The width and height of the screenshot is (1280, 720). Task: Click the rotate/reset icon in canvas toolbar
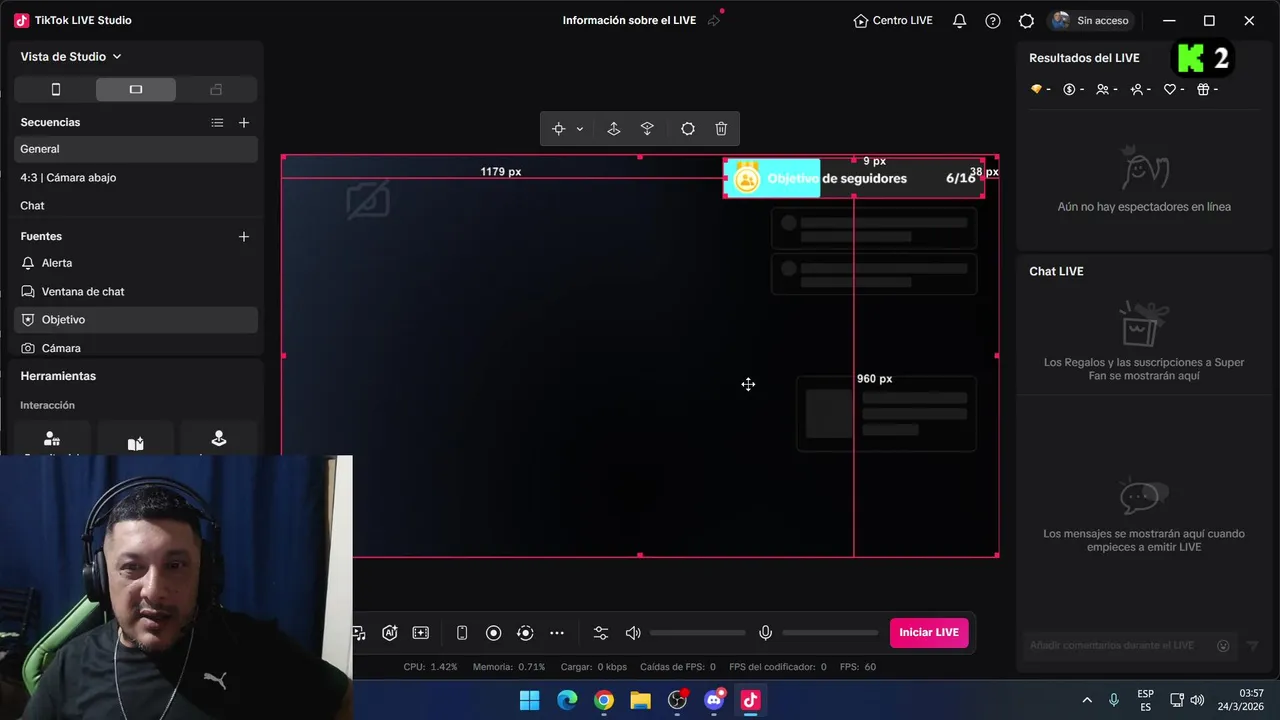688,129
